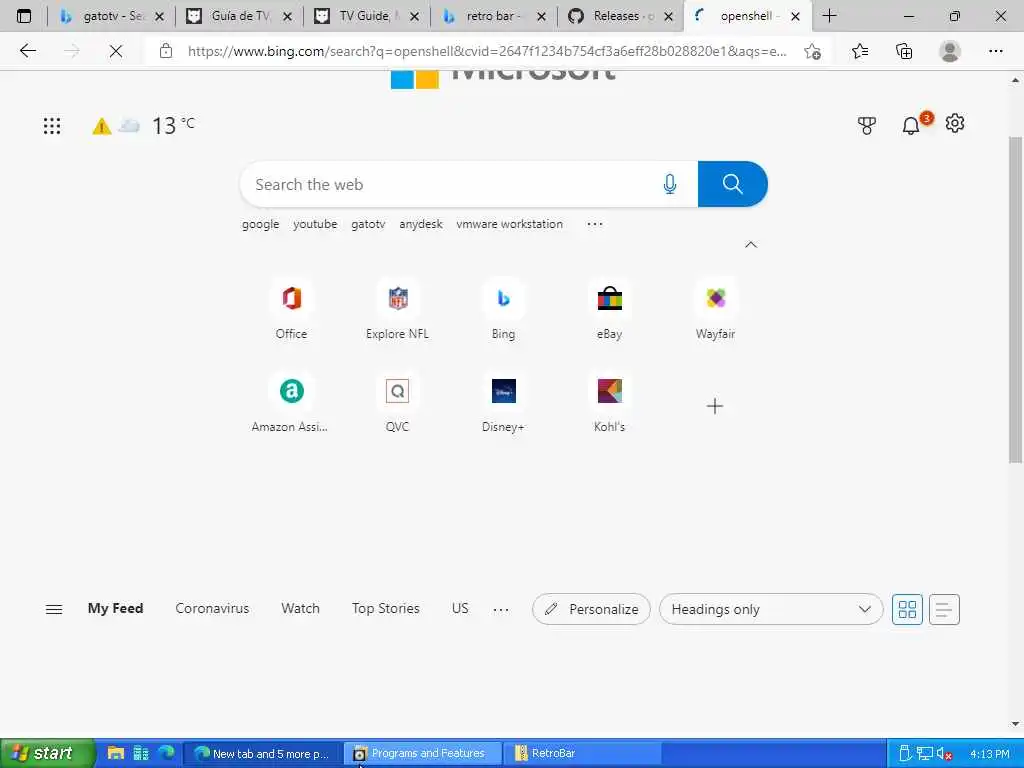The width and height of the screenshot is (1024, 768).
Task: Open Explore NFL quick link
Action: tap(397, 311)
